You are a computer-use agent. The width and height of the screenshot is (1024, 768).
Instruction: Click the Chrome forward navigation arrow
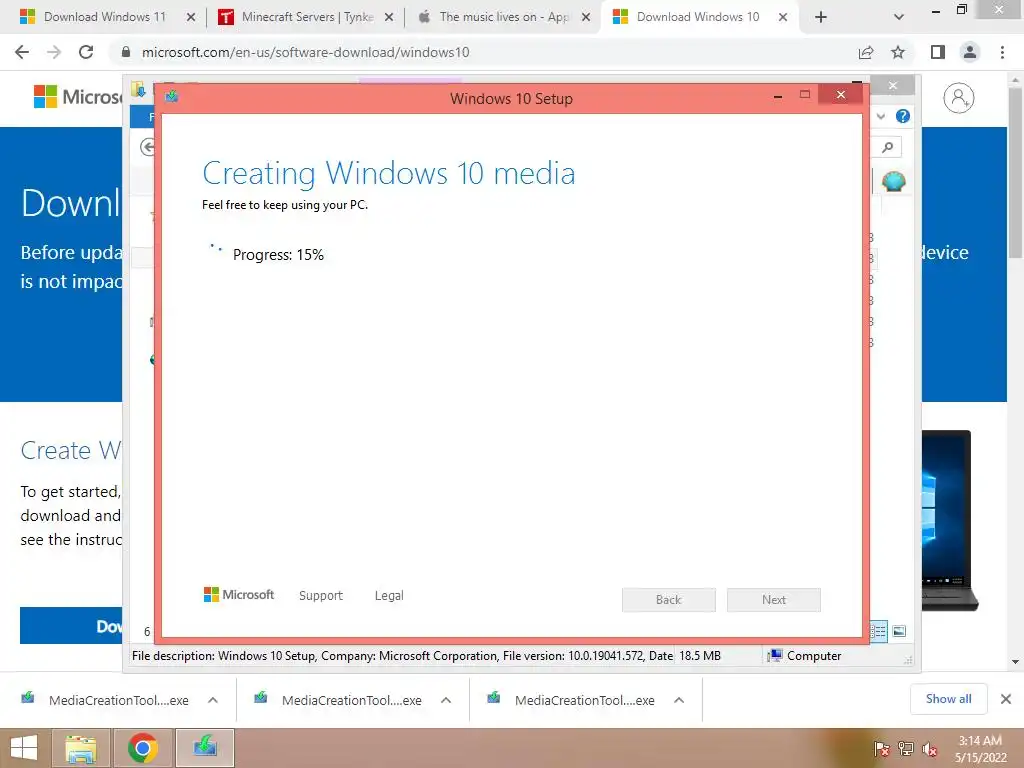pos(54,52)
